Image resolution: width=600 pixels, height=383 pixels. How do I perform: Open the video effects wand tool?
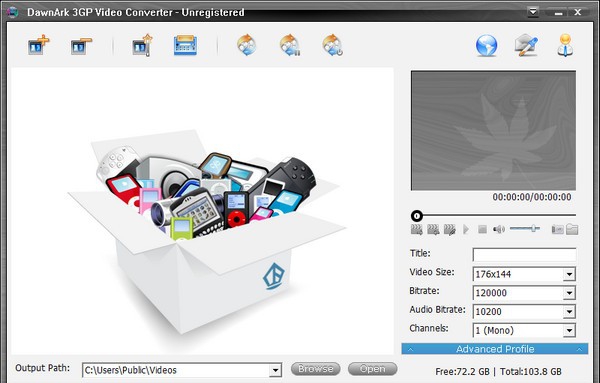143,45
